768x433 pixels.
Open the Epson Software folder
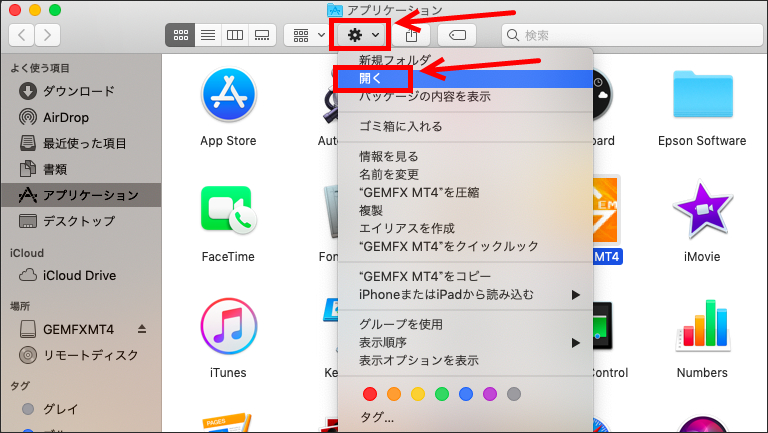[701, 96]
